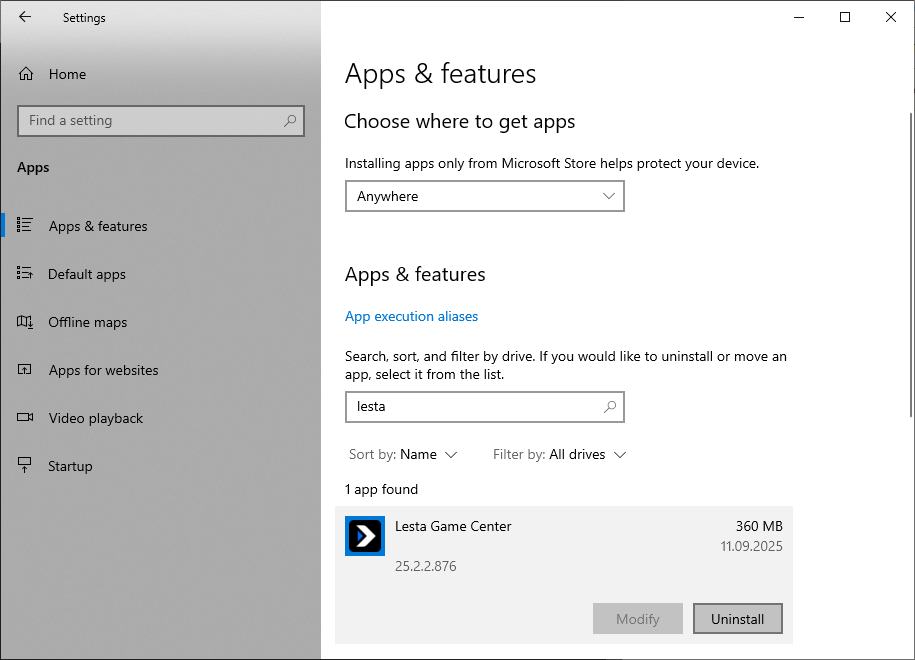Image resolution: width=915 pixels, height=660 pixels.
Task: Open the Default apps sidebar icon
Action: coord(25,273)
